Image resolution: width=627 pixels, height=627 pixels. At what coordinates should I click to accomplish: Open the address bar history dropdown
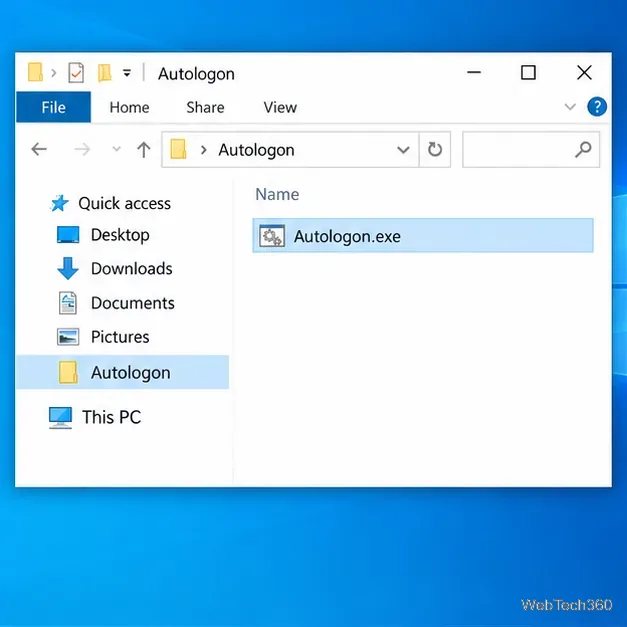coord(403,150)
